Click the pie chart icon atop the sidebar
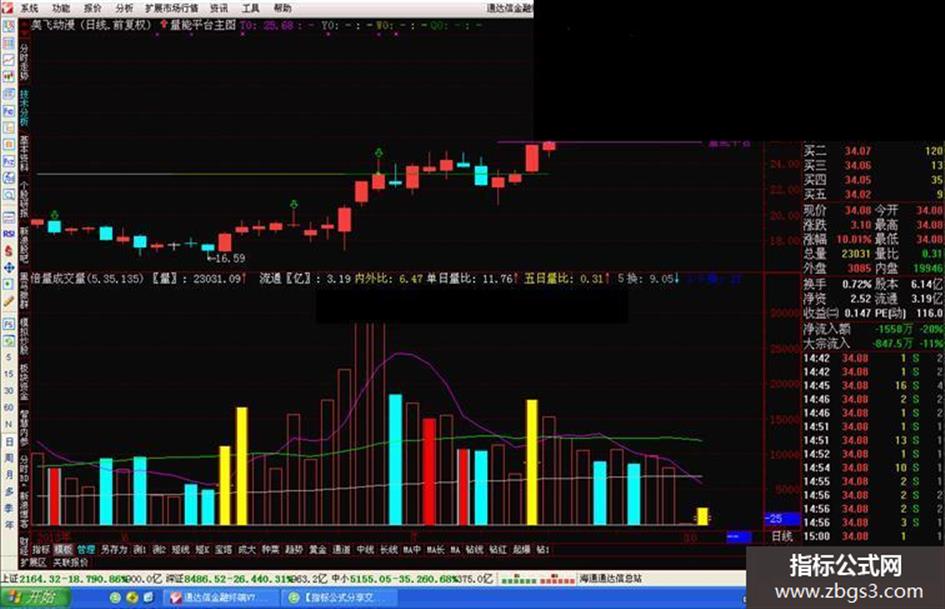This screenshot has width=945, height=609. pos(8,27)
